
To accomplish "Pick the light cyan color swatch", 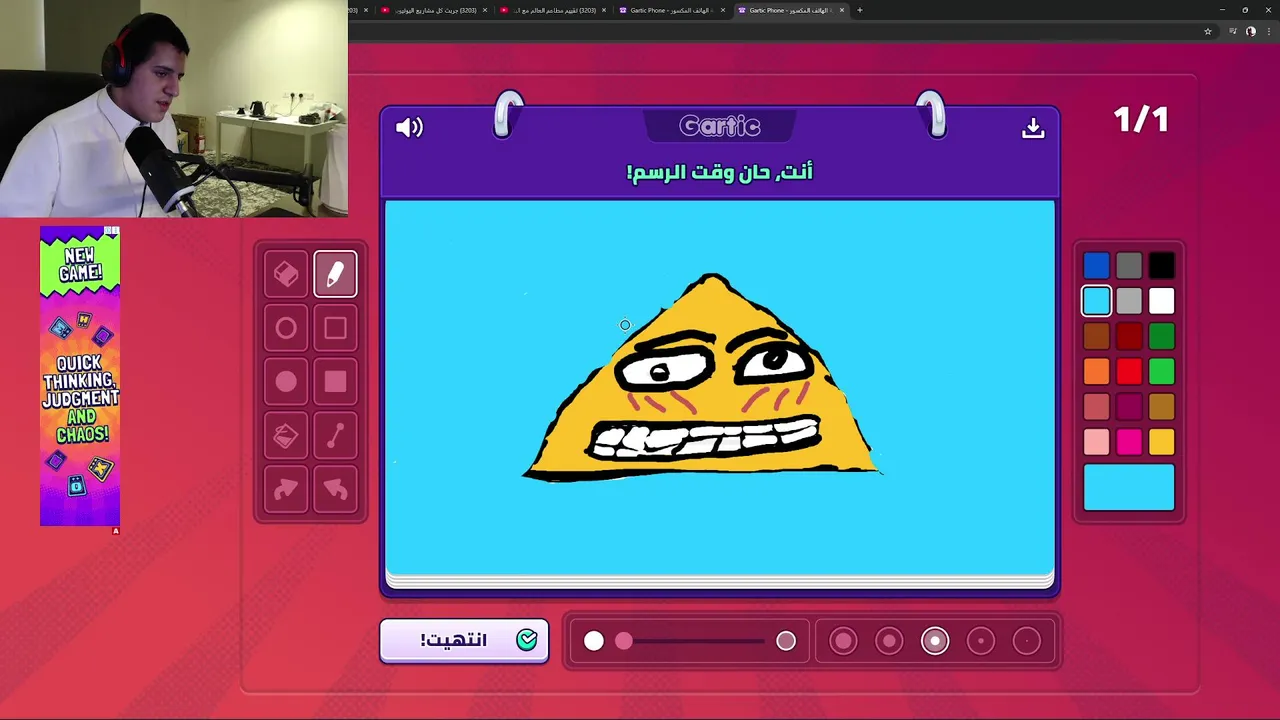I will [1096, 300].
